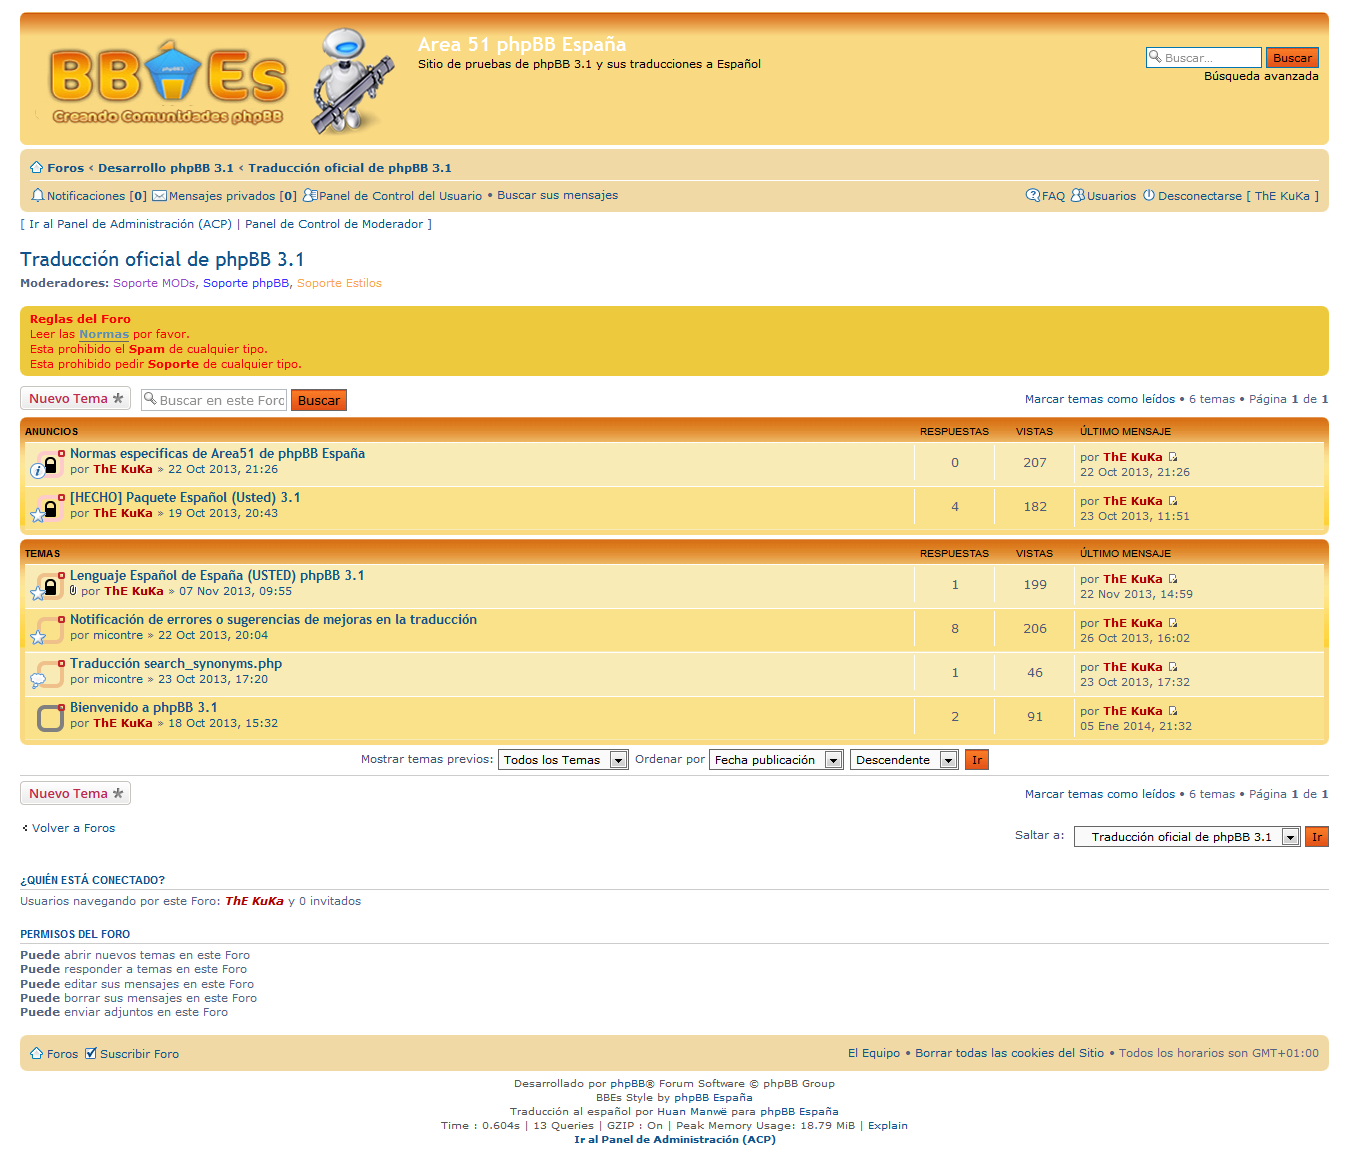
Task: Click header Buscar button
Action: (x=1292, y=58)
